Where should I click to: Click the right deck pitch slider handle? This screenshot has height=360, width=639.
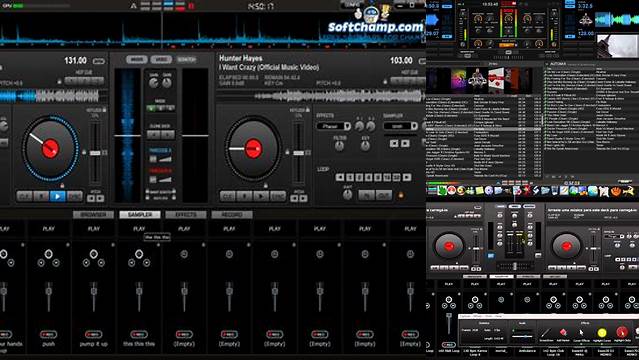[x=298, y=153]
